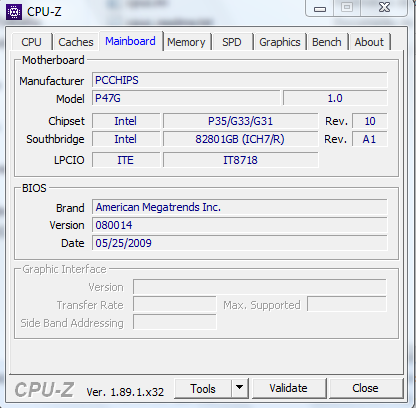Switch to the CPU tab

click(x=31, y=42)
